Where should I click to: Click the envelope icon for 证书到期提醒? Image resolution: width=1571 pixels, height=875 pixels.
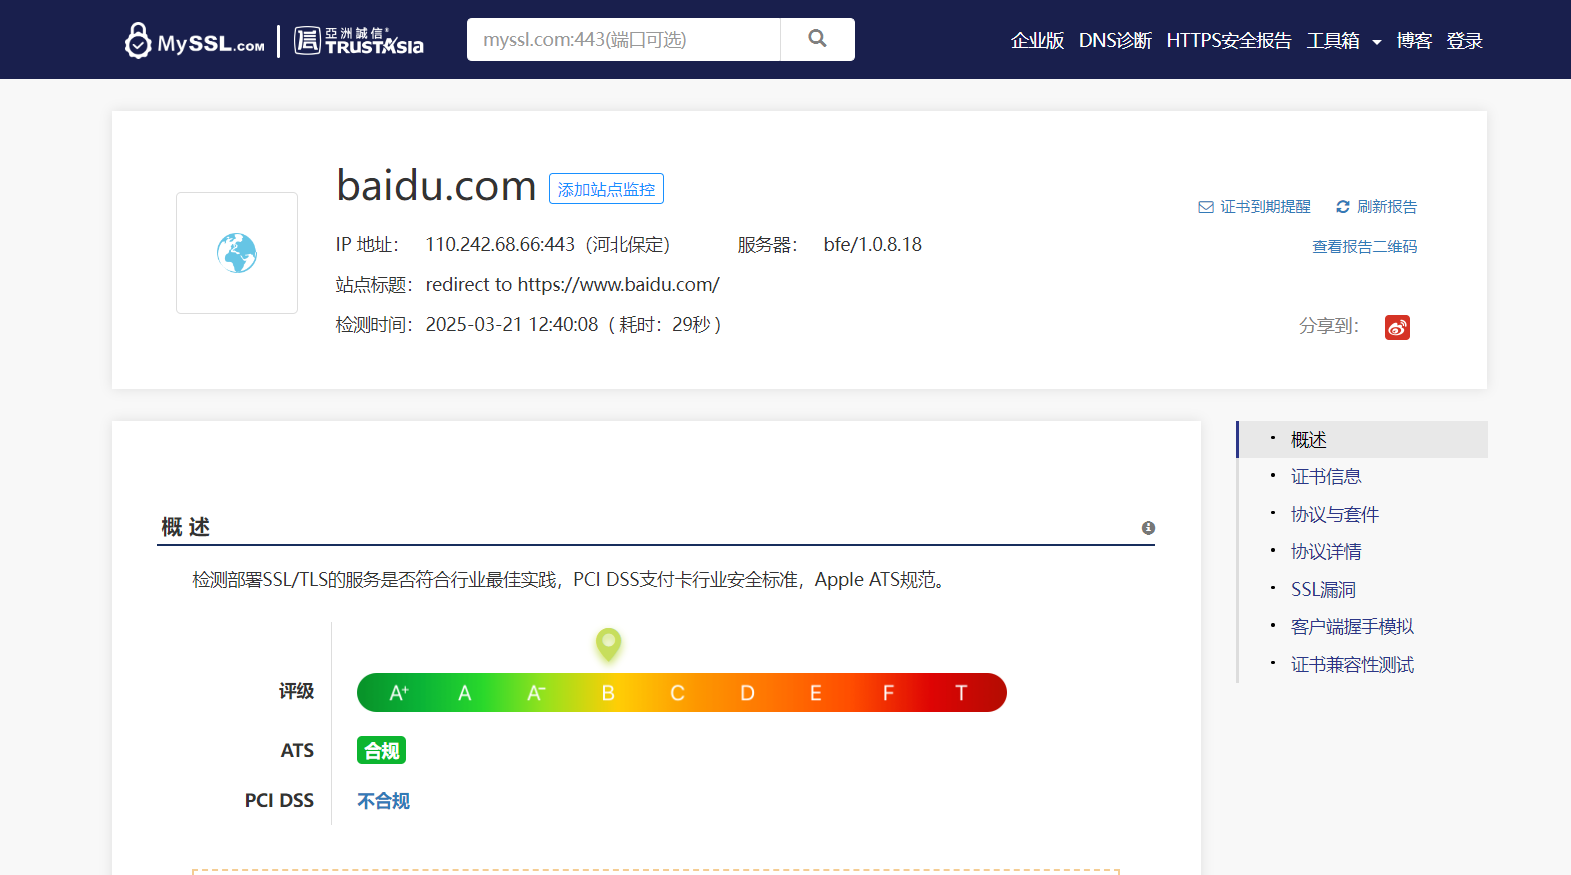click(1206, 207)
